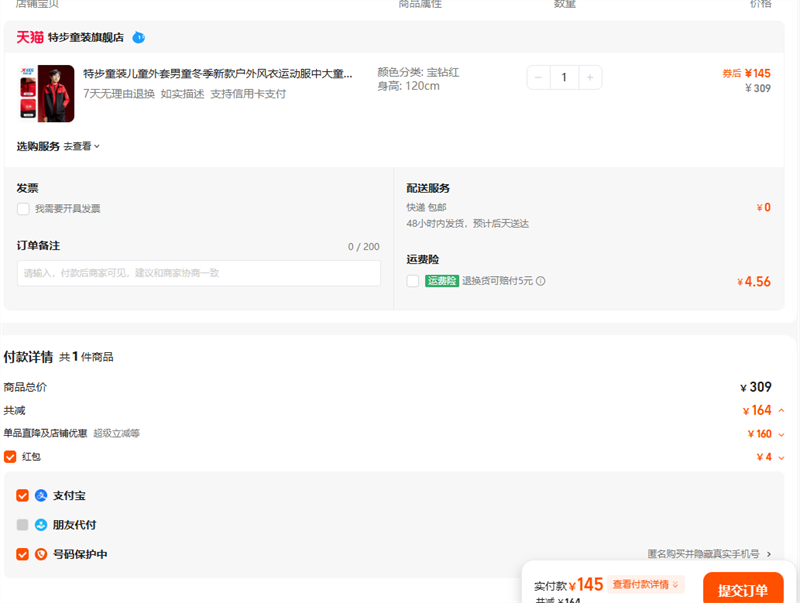Open the 特步童装旗舰店 store link

(86, 38)
